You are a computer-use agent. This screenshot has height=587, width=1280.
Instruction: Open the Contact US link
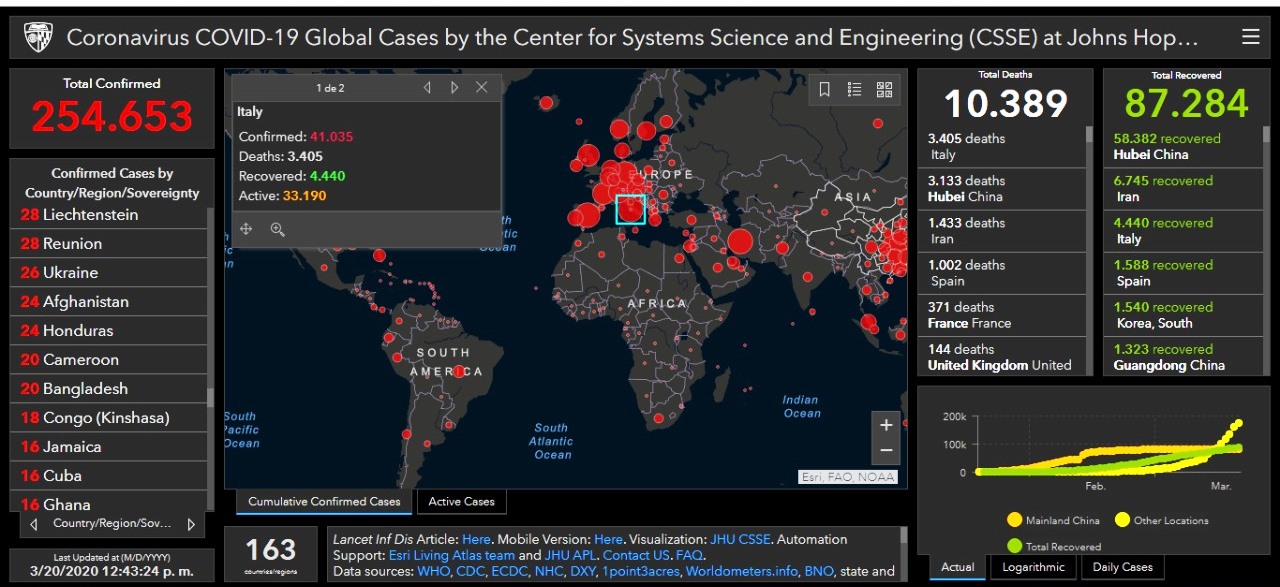636,555
